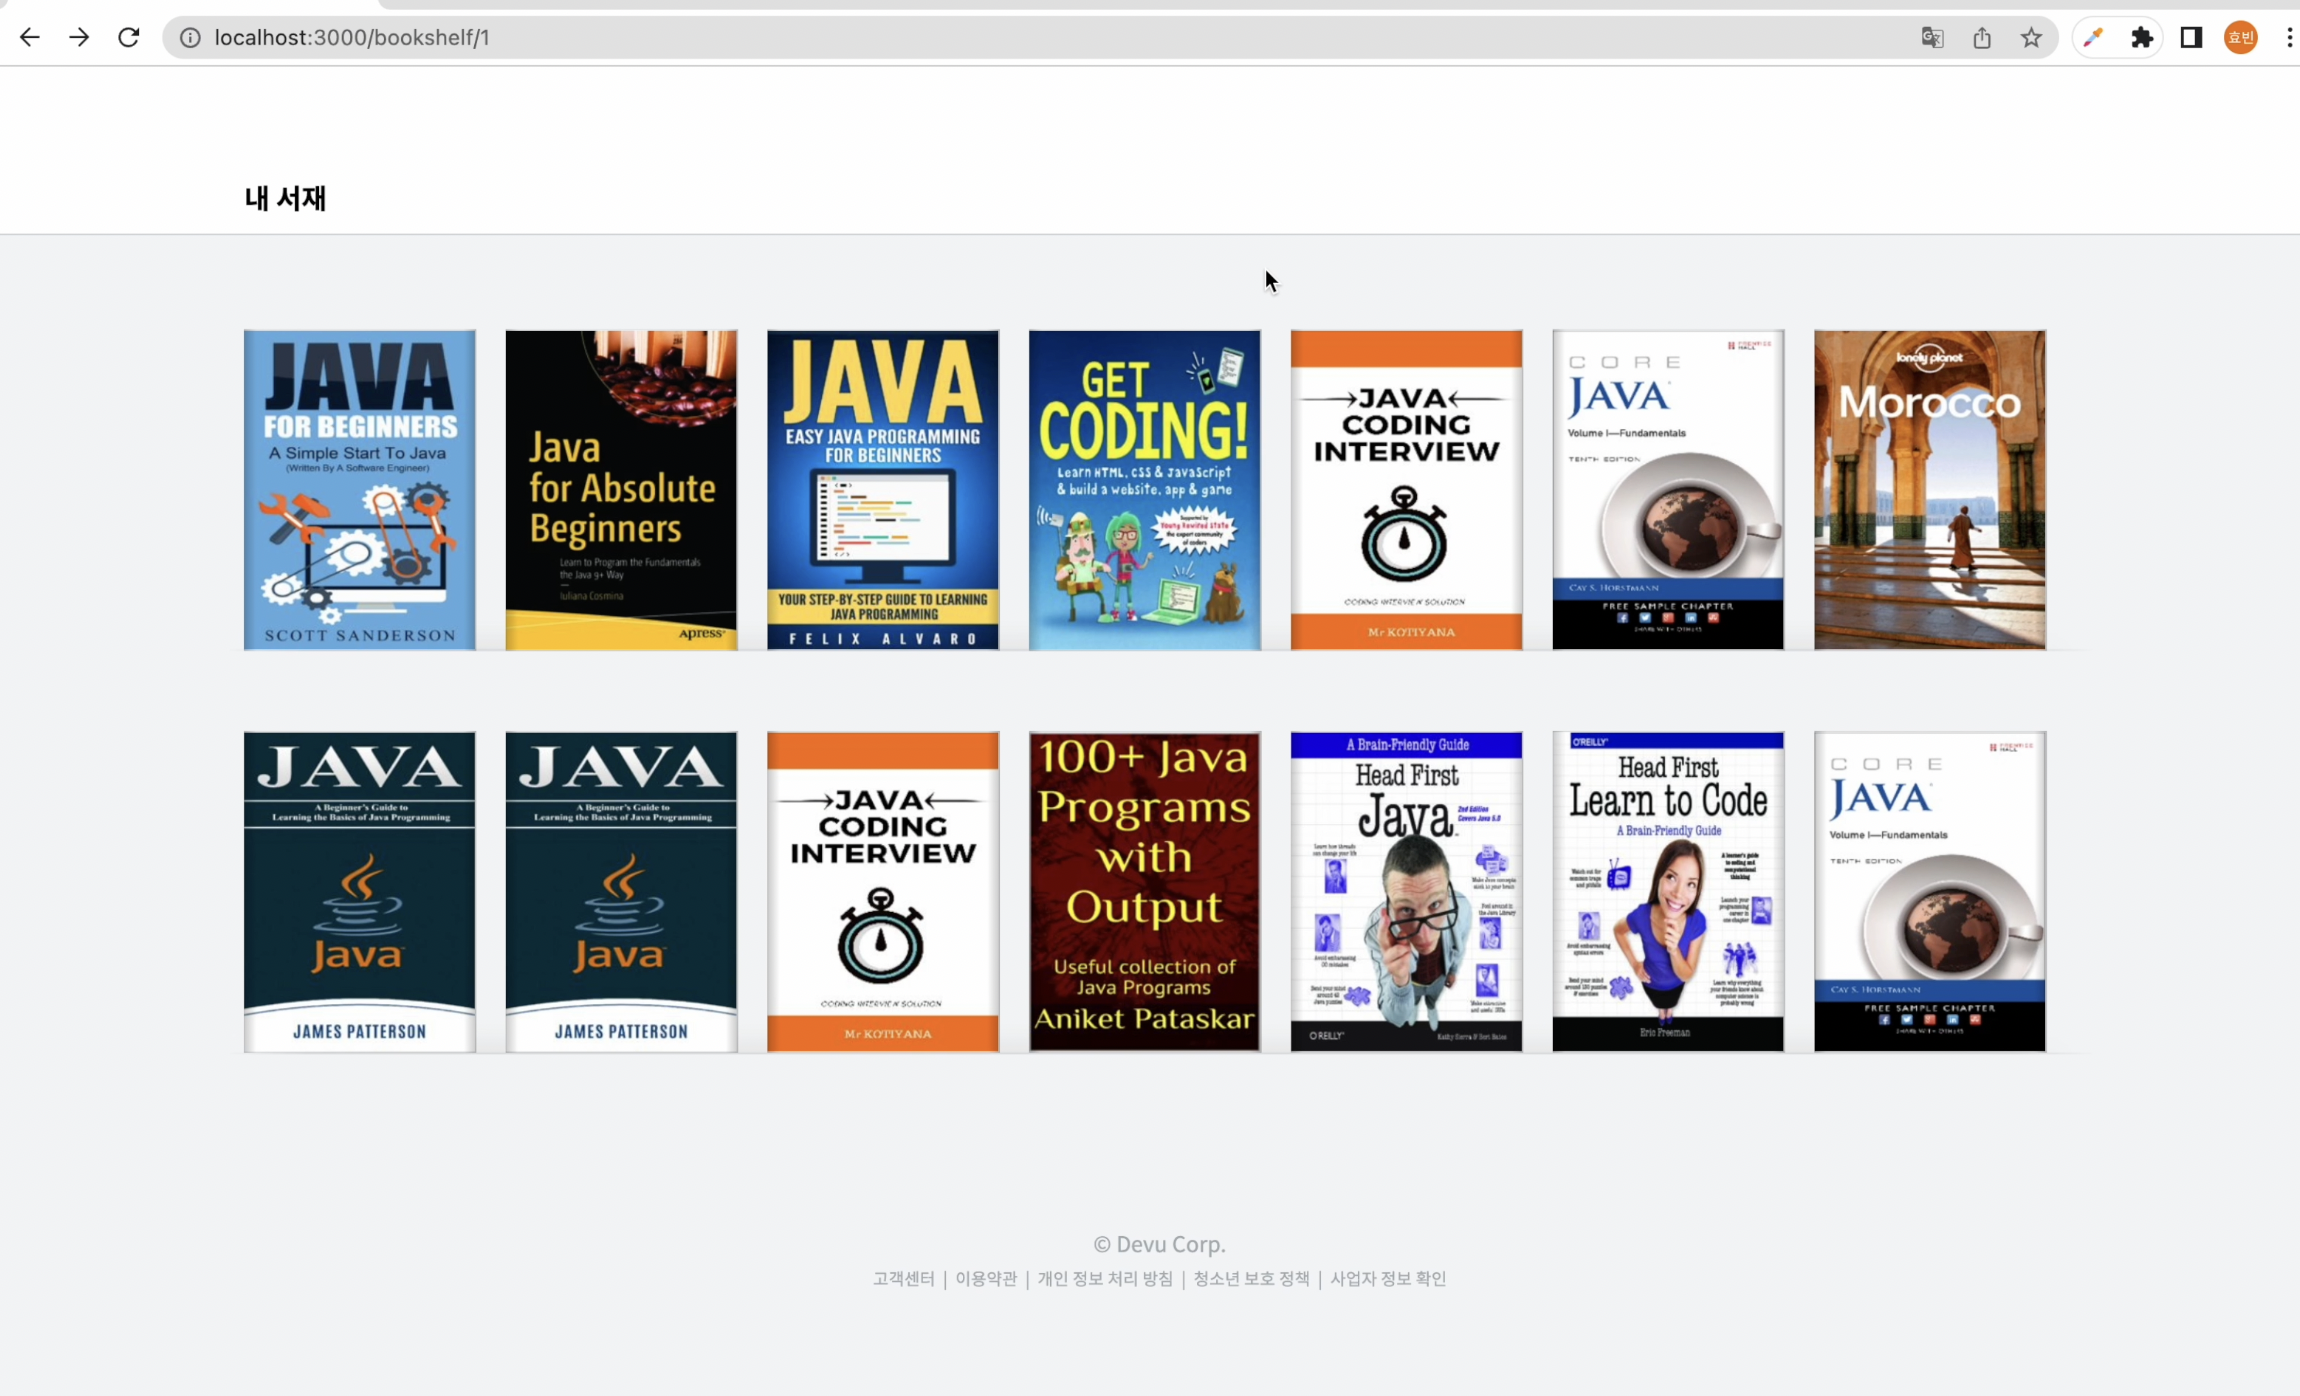Click the 내 서재 heading
The image size is (2300, 1396).
point(286,198)
